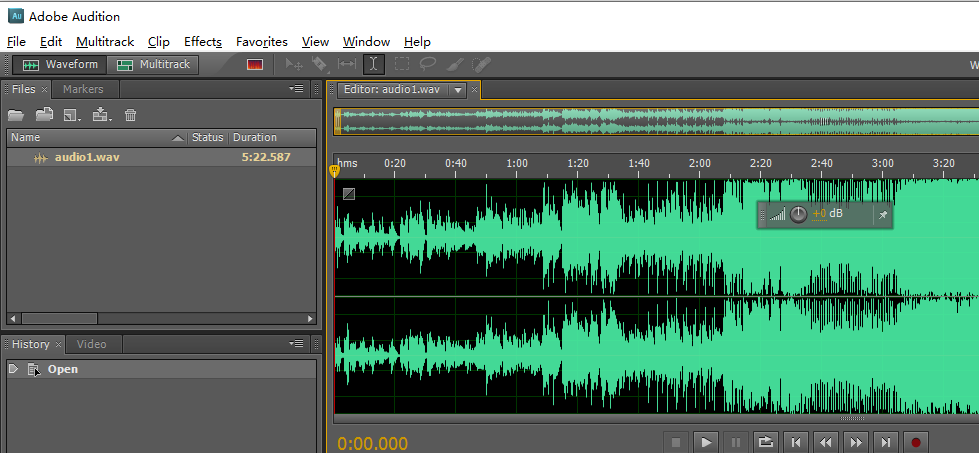
Task: Open the History panel options menu
Action: pos(296,343)
